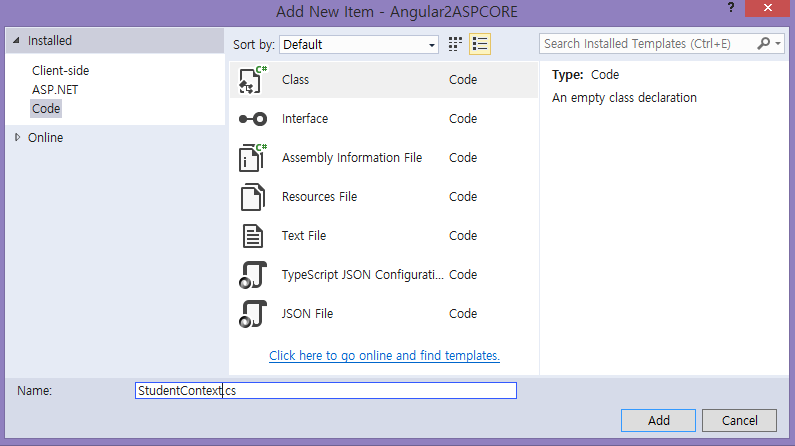Select the Class template icon

[x=252, y=80]
